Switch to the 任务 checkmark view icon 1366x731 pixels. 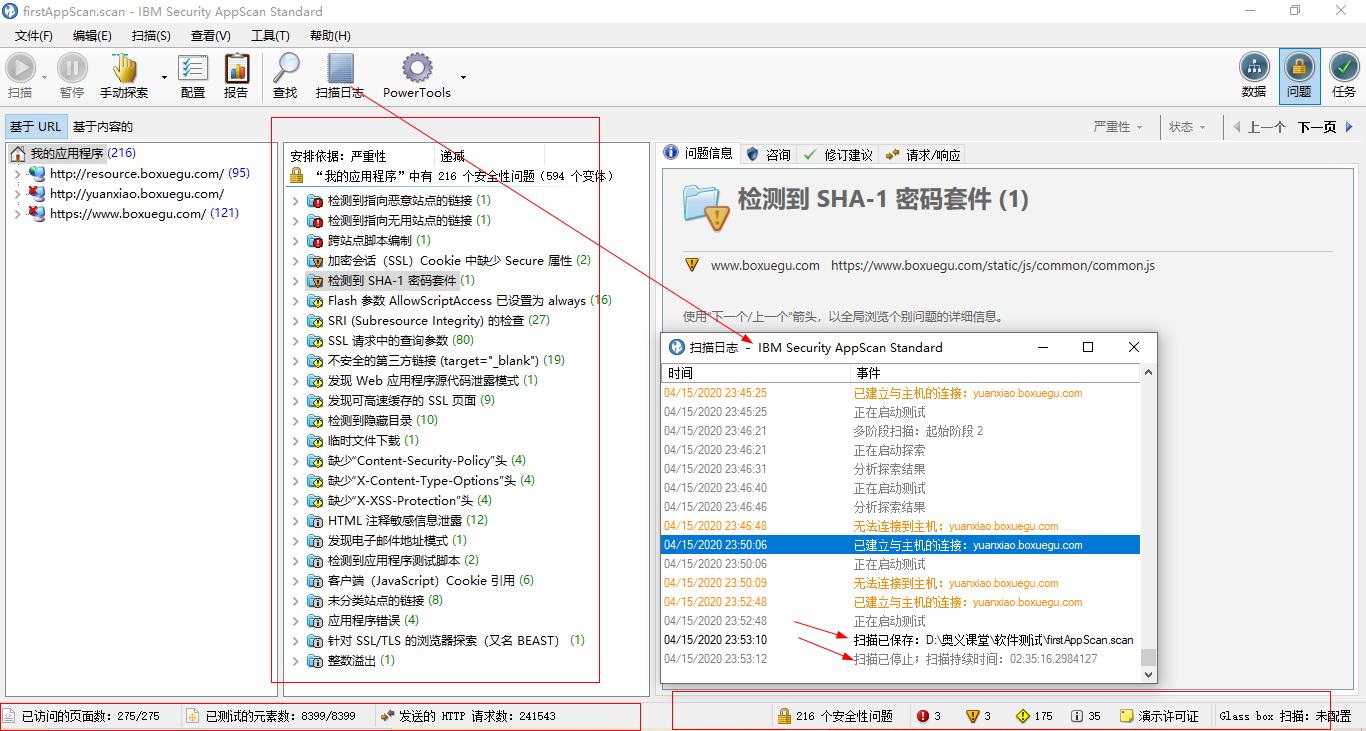pyautogui.click(x=1344, y=67)
